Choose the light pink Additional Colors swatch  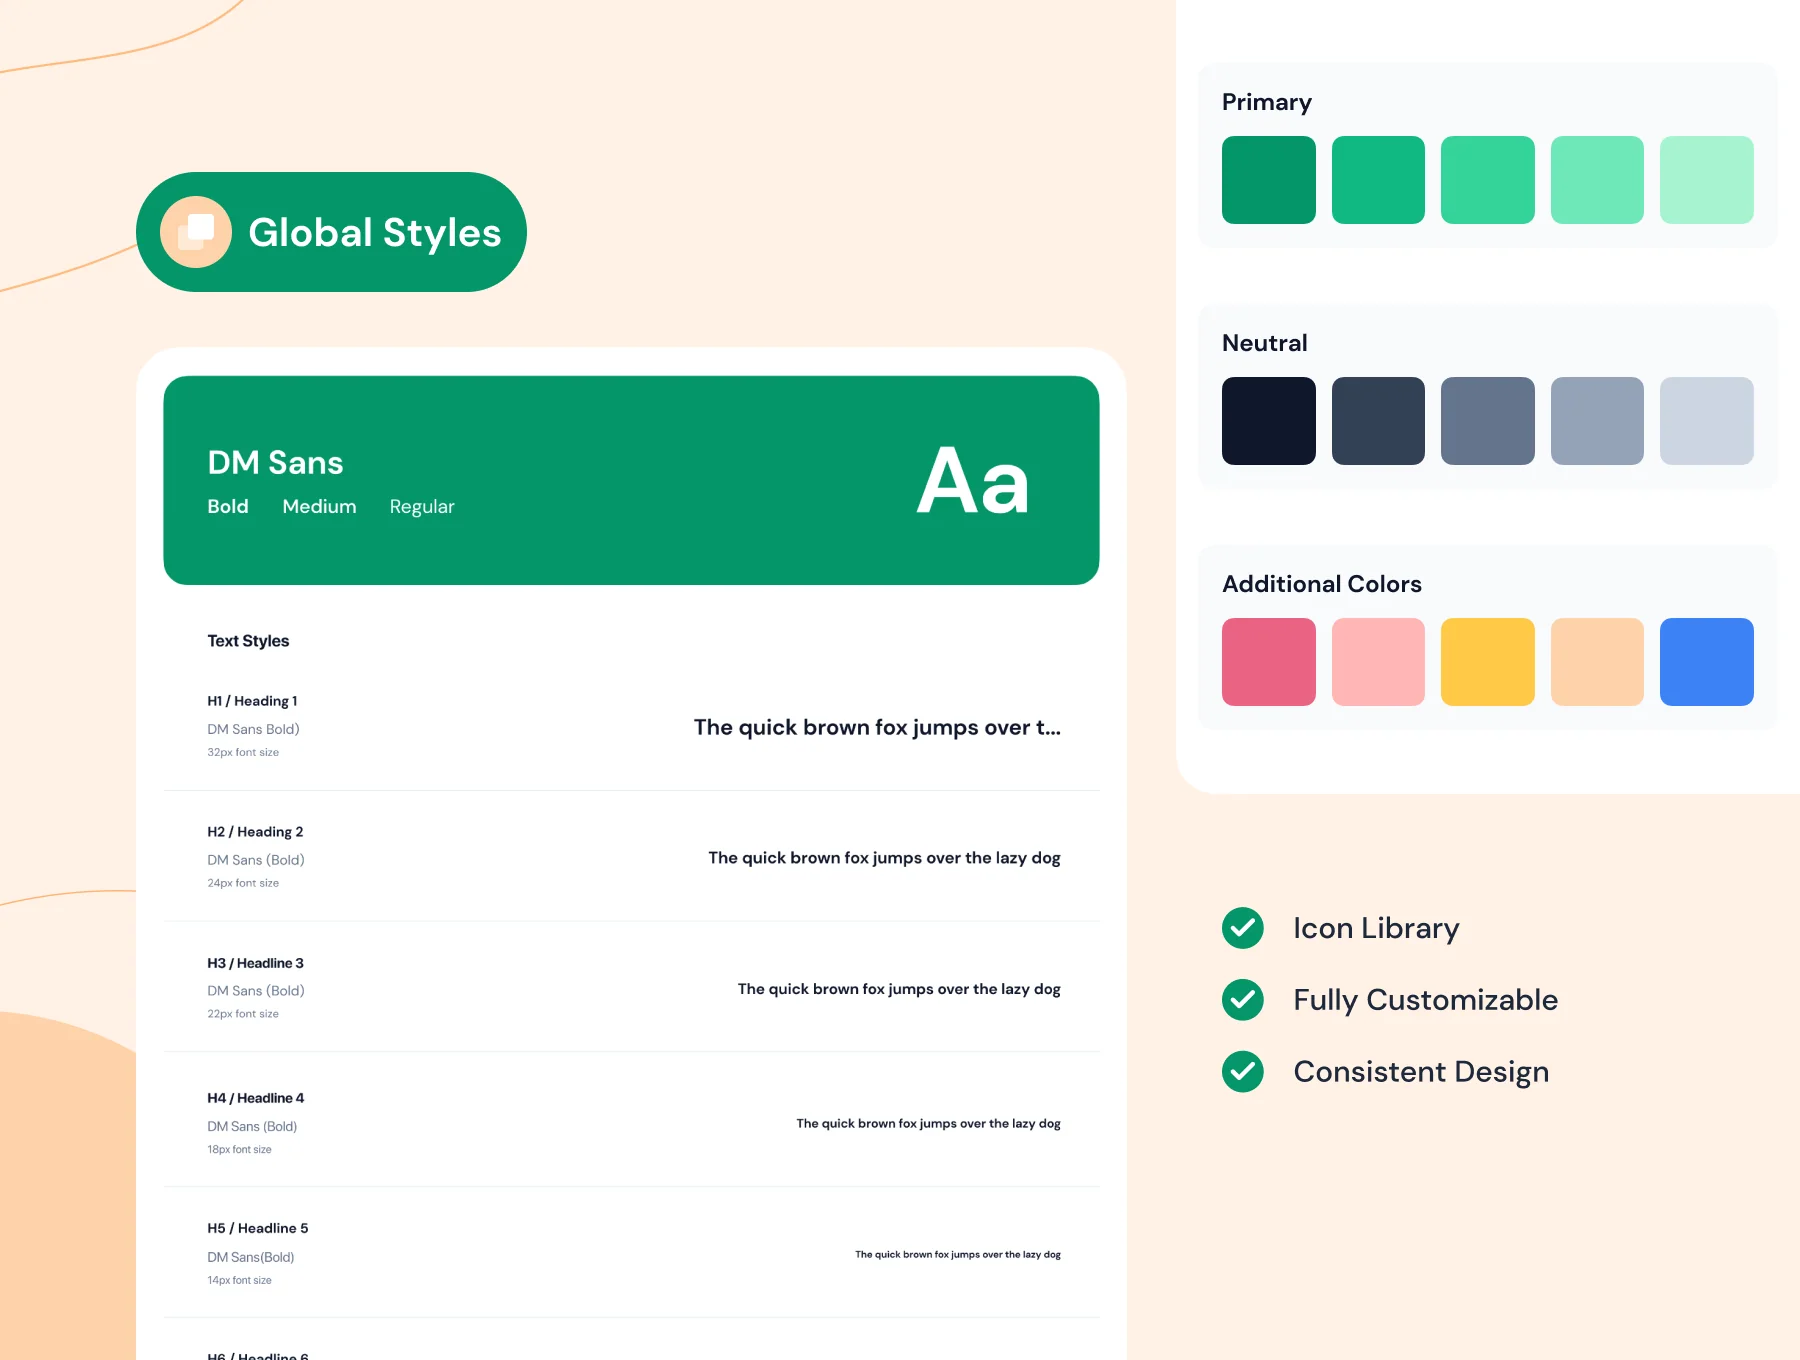coord(1378,662)
